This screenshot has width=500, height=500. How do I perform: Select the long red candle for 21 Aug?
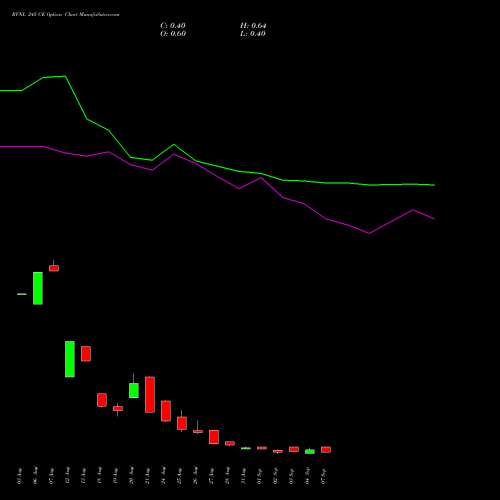[150, 395]
